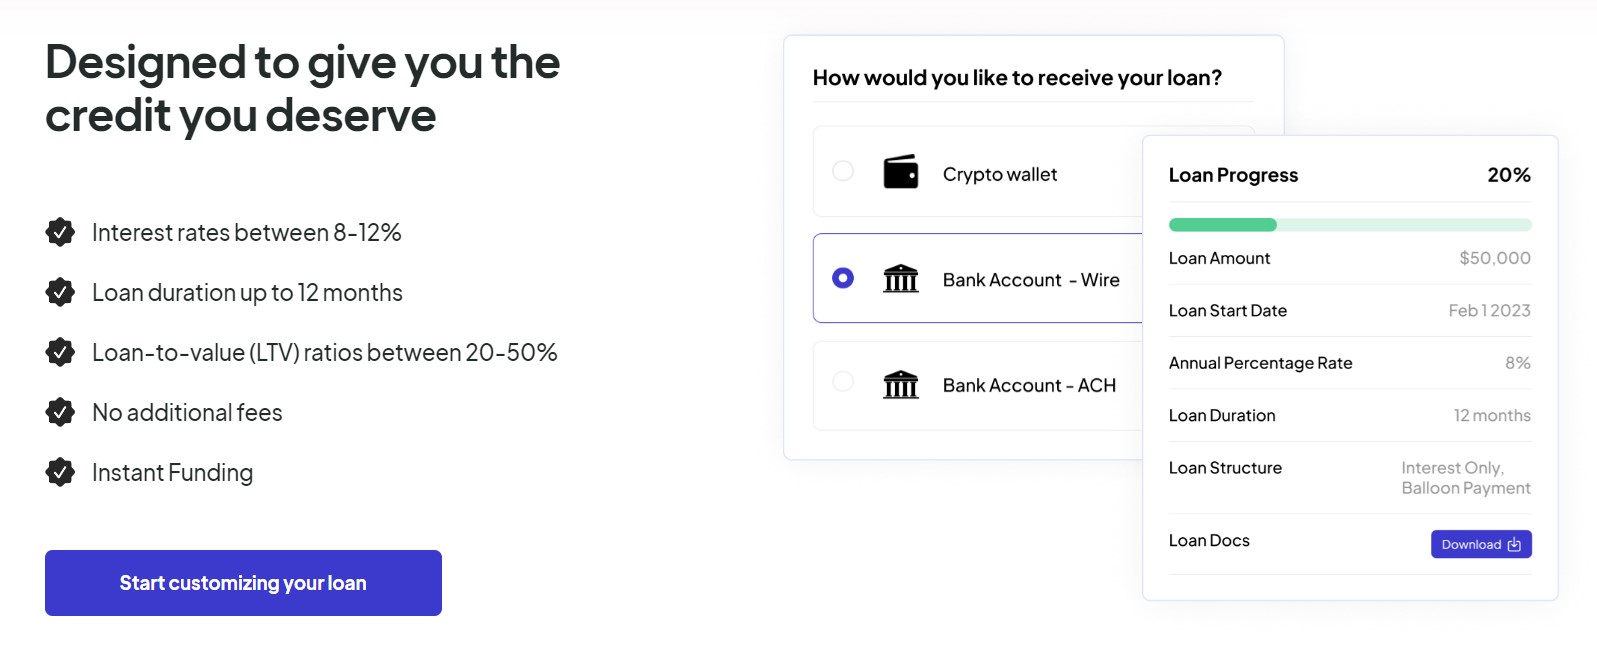Click the bank icon beside Bank Account - Wire
The height and width of the screenshot is (661, 1597).
pyautogui.click(x=900, y=280)
